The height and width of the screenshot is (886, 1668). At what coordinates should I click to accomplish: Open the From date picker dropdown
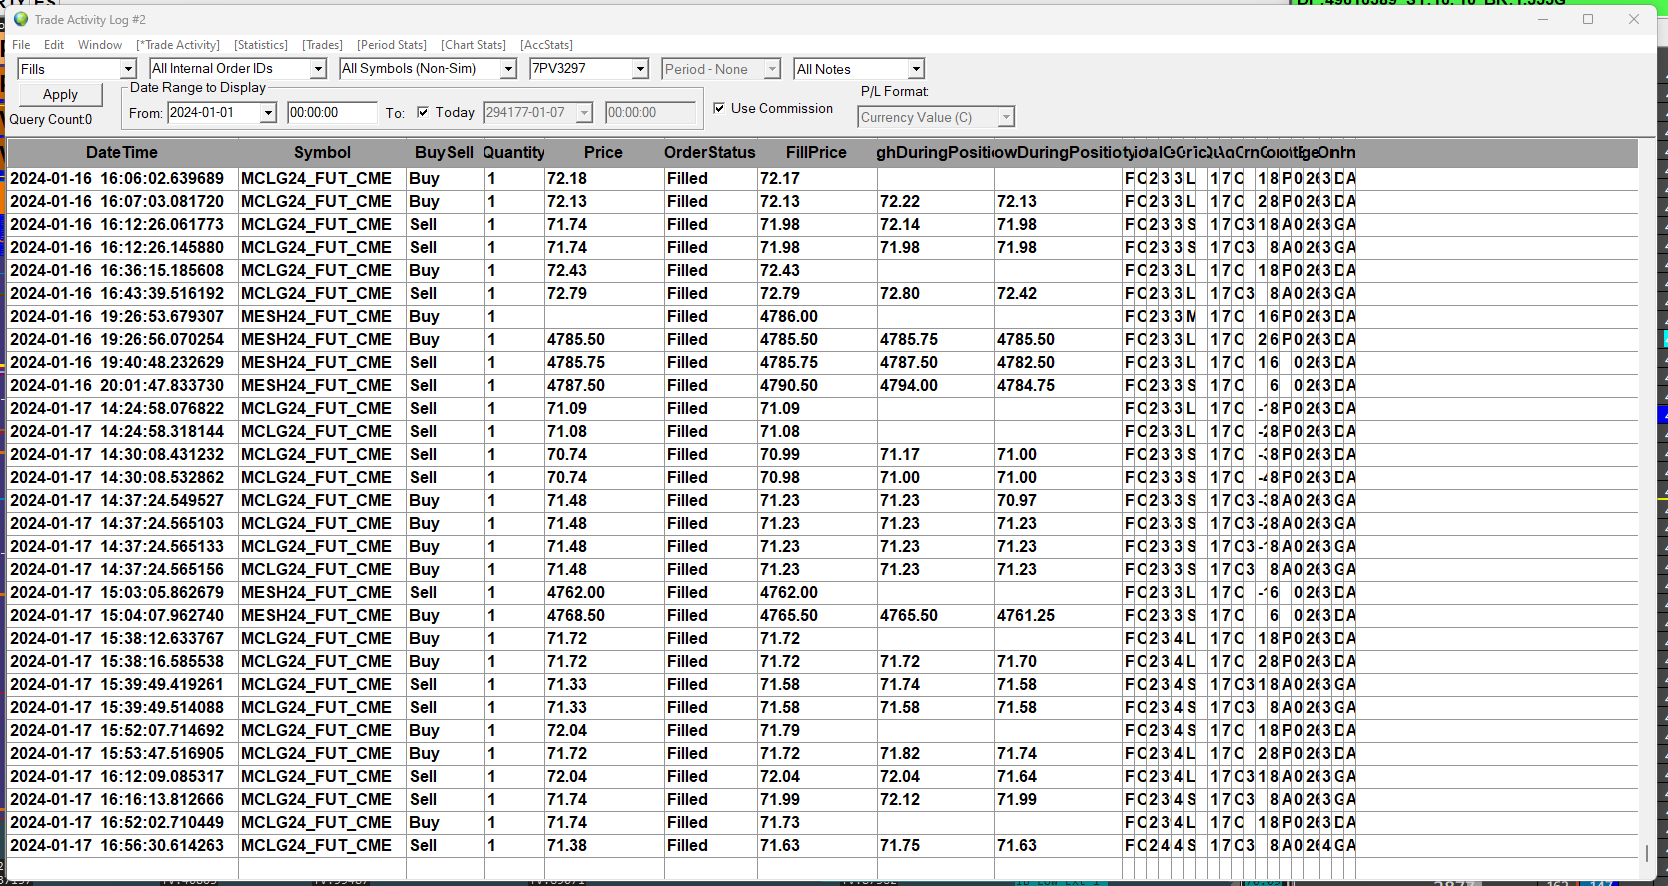268,113
